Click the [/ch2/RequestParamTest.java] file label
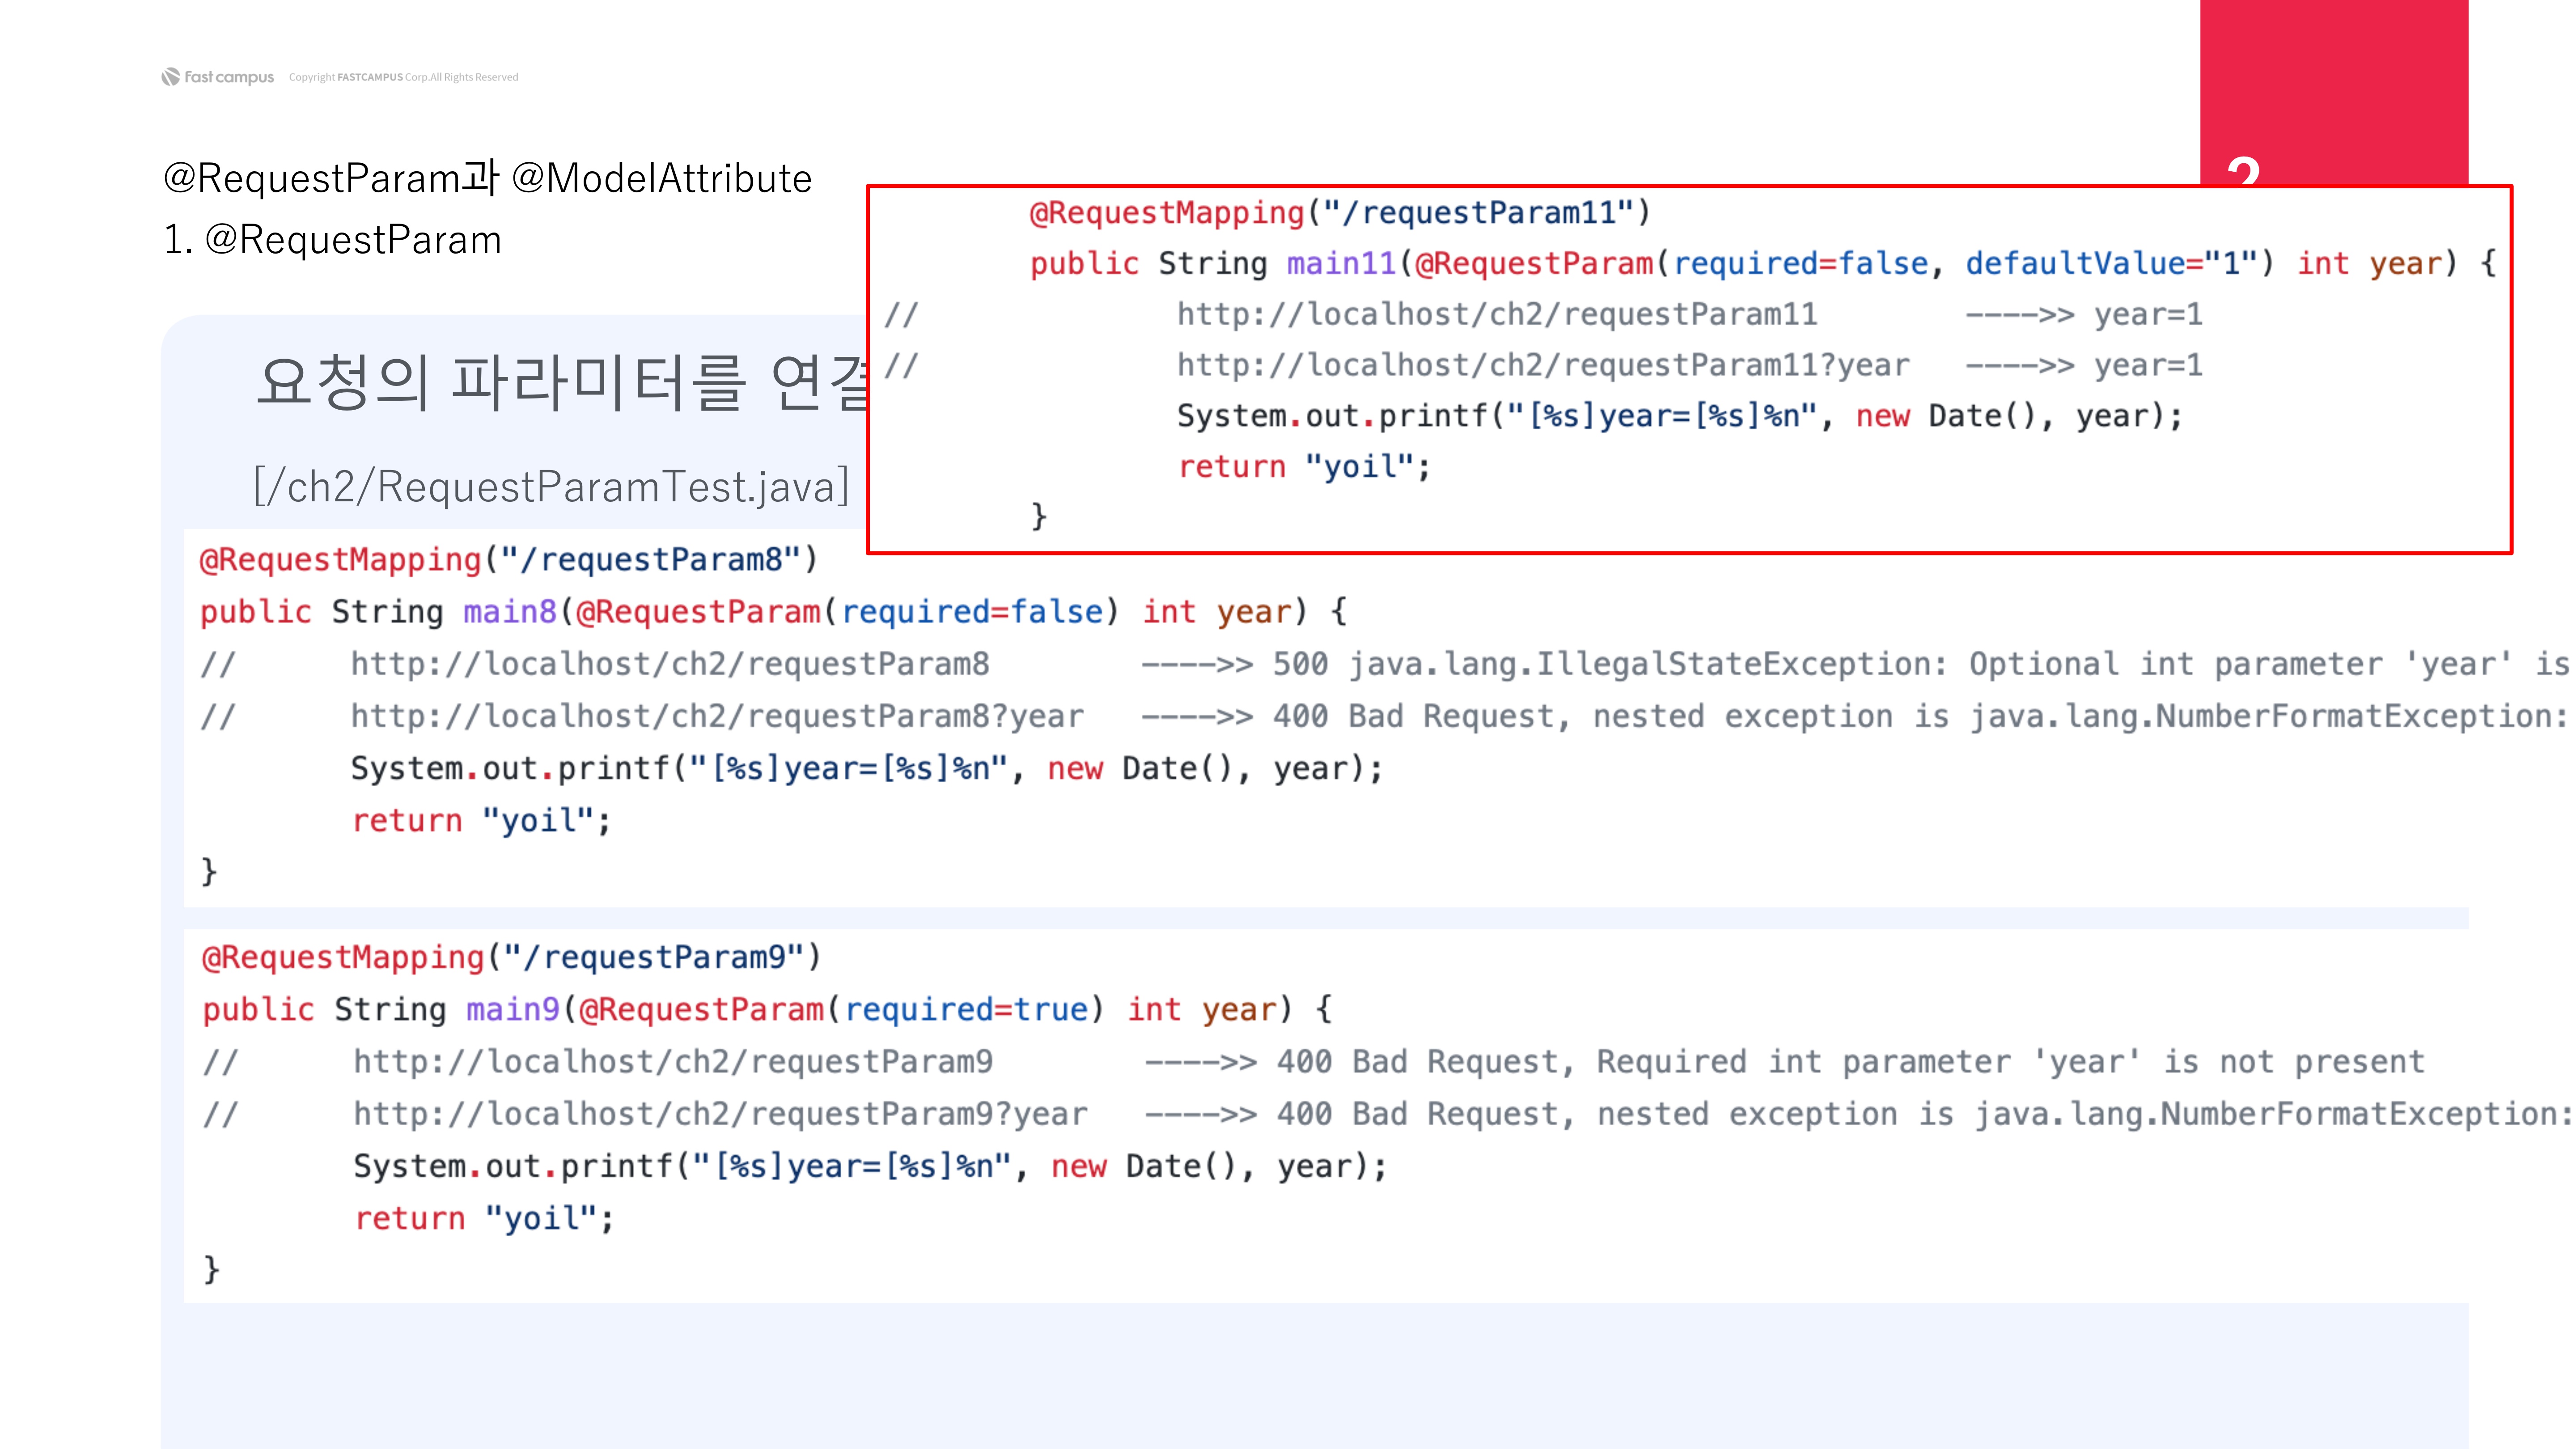 coord(551,487)
